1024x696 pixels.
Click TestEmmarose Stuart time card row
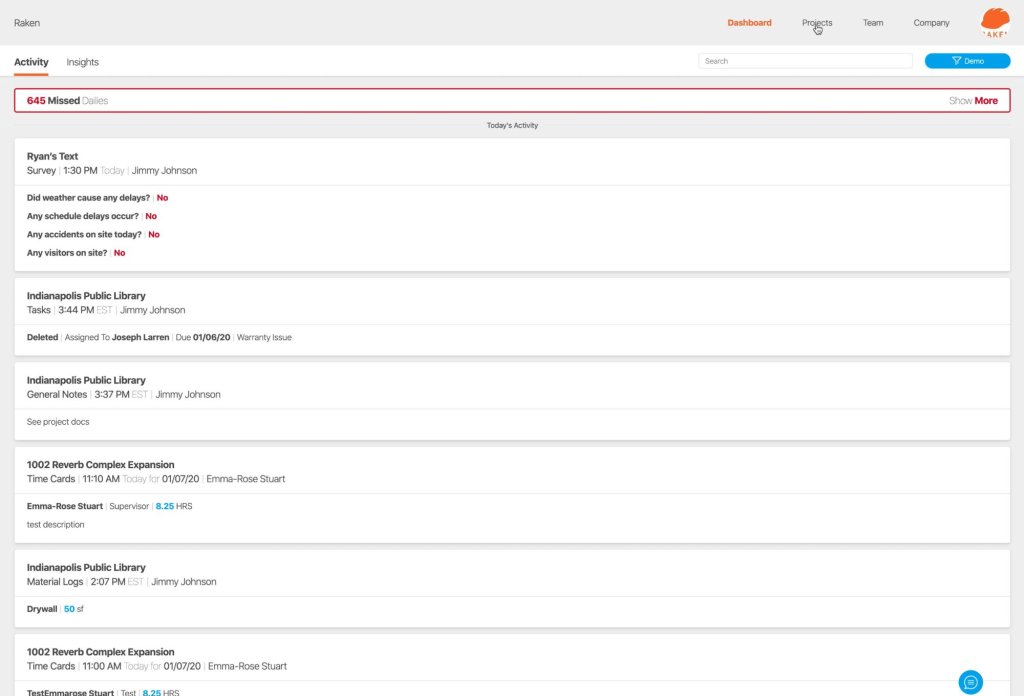(103, 692)
